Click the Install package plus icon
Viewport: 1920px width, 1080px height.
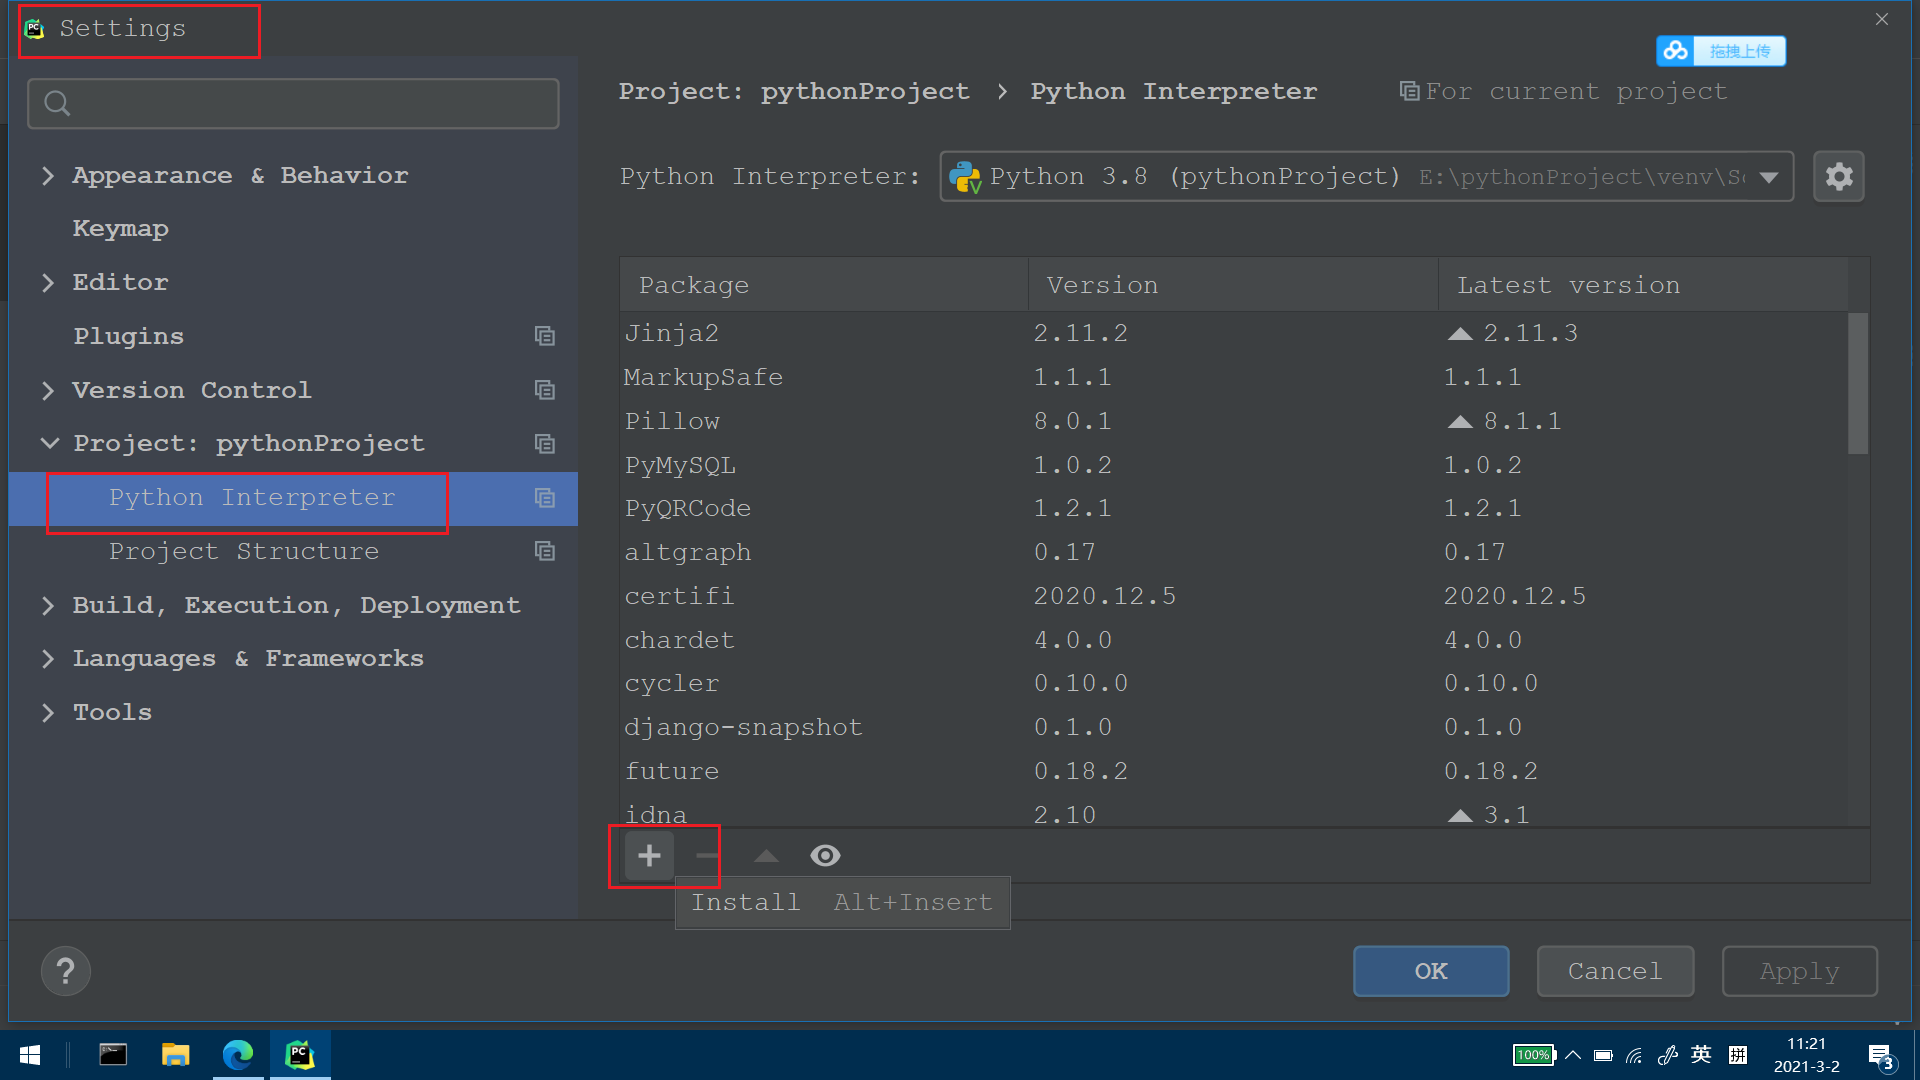[649, 856]
